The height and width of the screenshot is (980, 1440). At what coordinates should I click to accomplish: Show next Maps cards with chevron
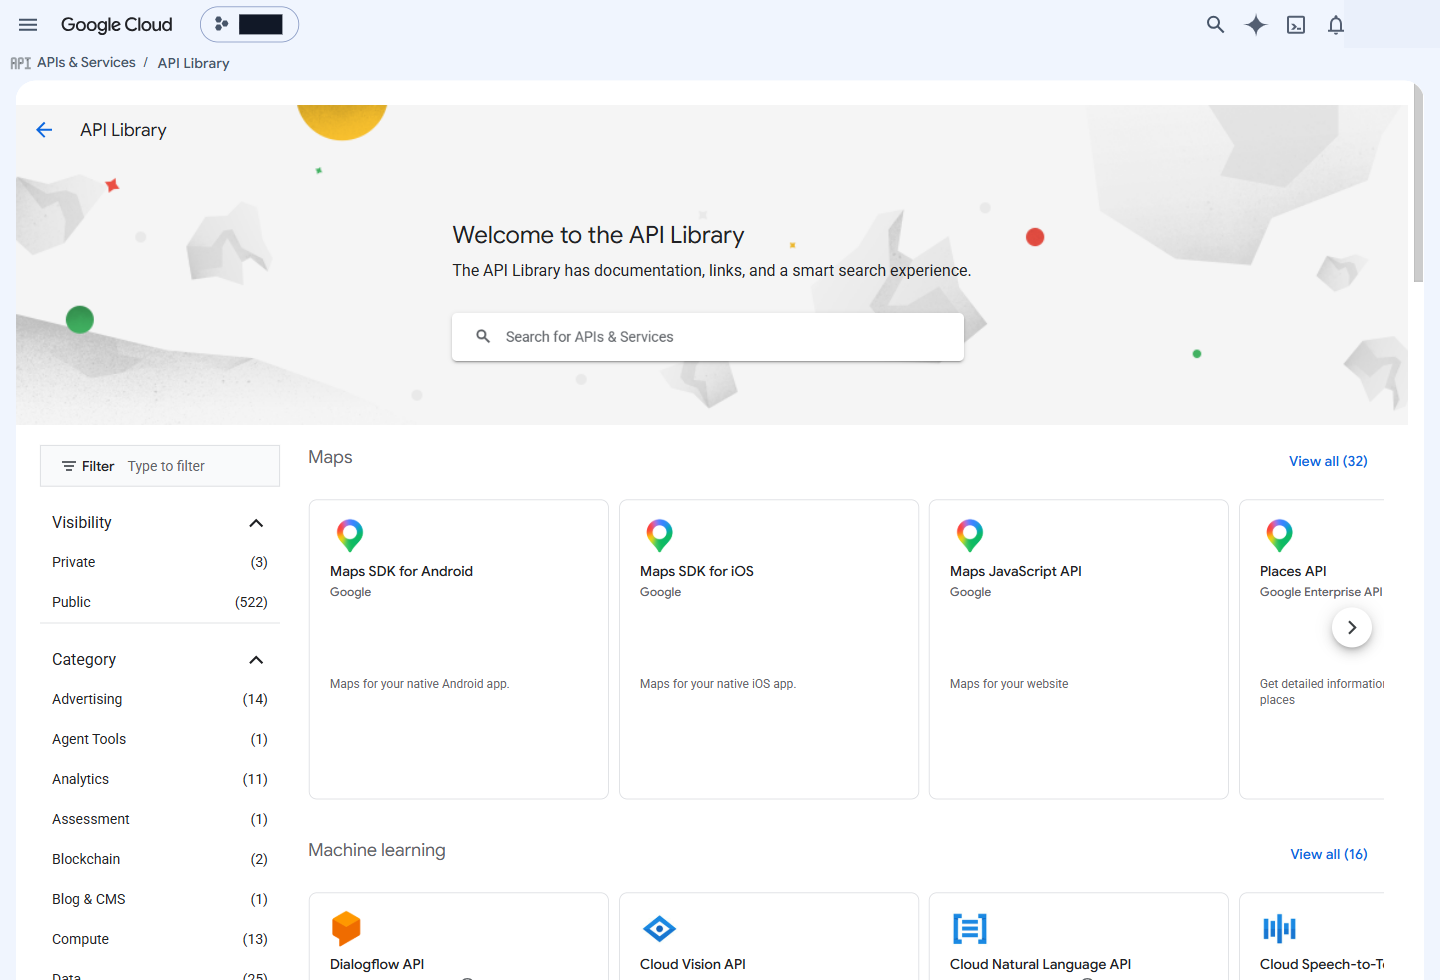point(1352,628)
